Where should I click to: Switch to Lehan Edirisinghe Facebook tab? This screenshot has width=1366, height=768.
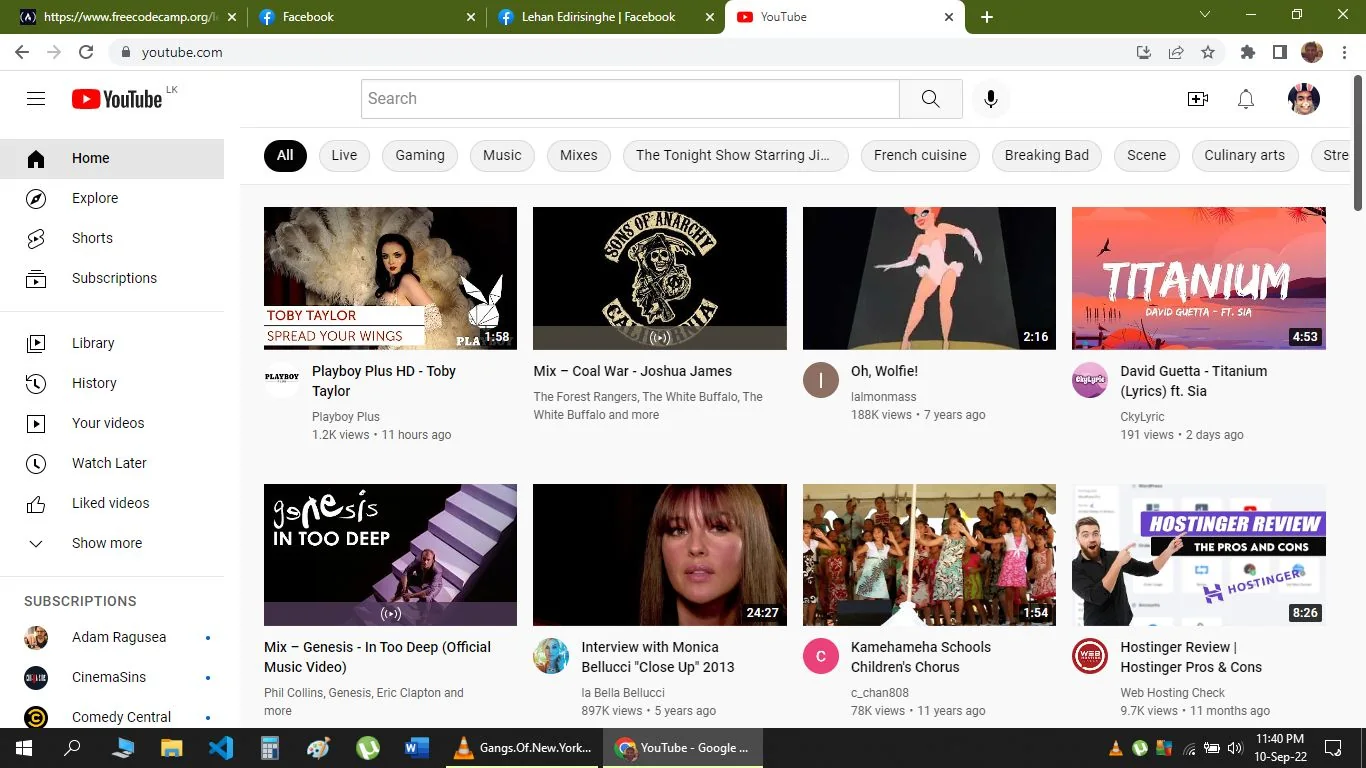coord(606,17)
